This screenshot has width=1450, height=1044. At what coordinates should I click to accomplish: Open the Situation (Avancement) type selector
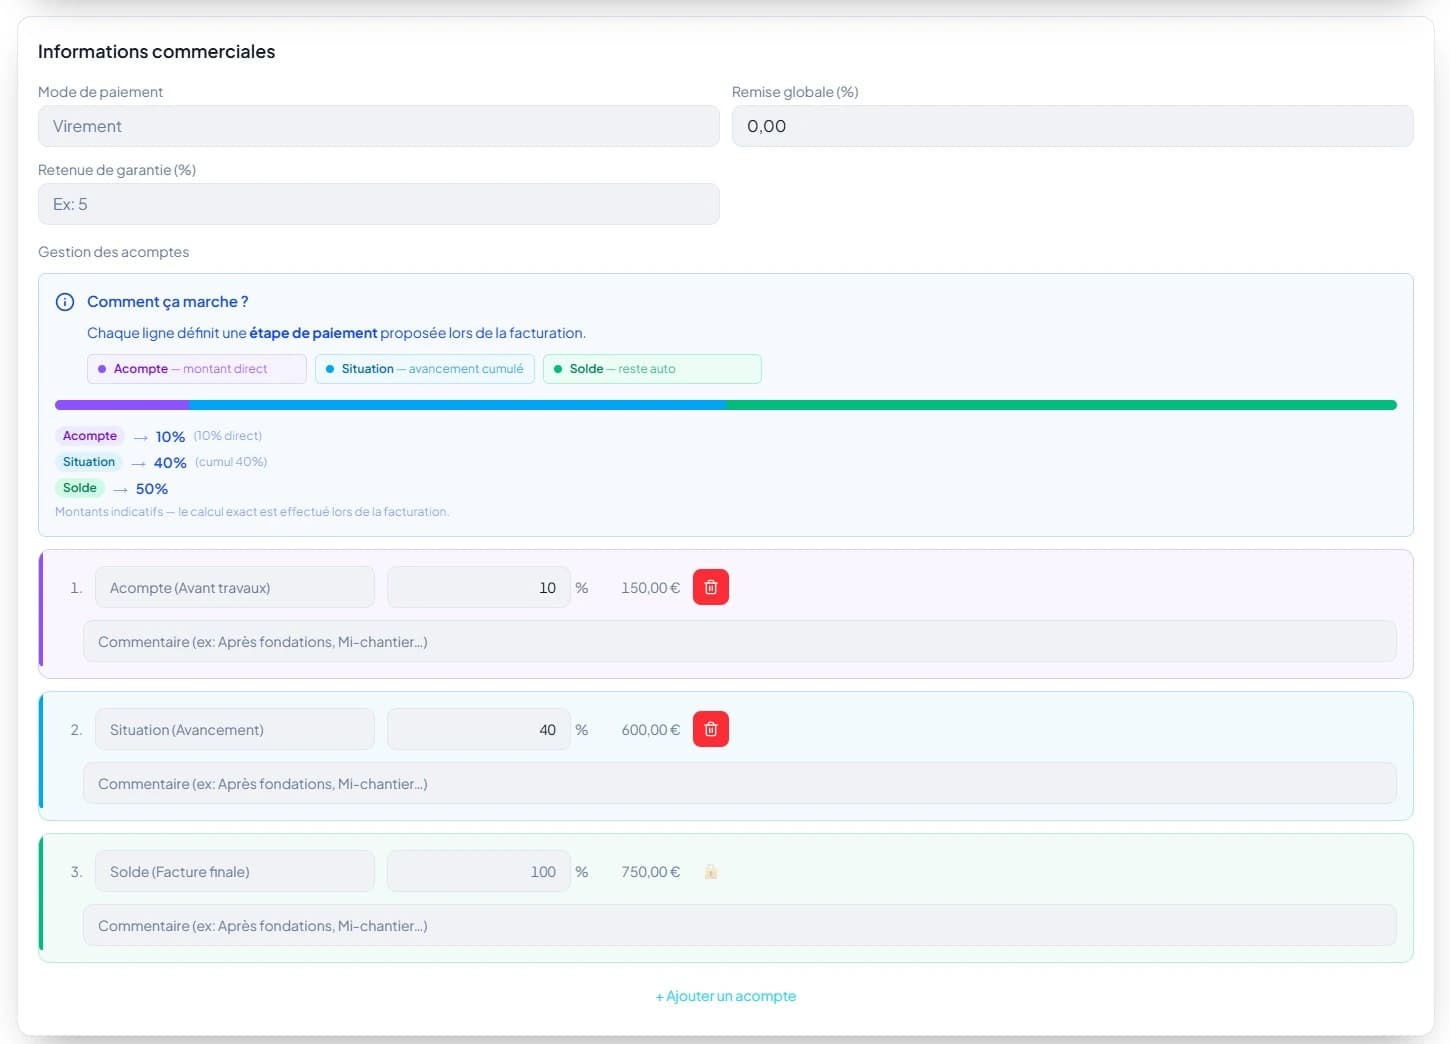tap(234, 729)
